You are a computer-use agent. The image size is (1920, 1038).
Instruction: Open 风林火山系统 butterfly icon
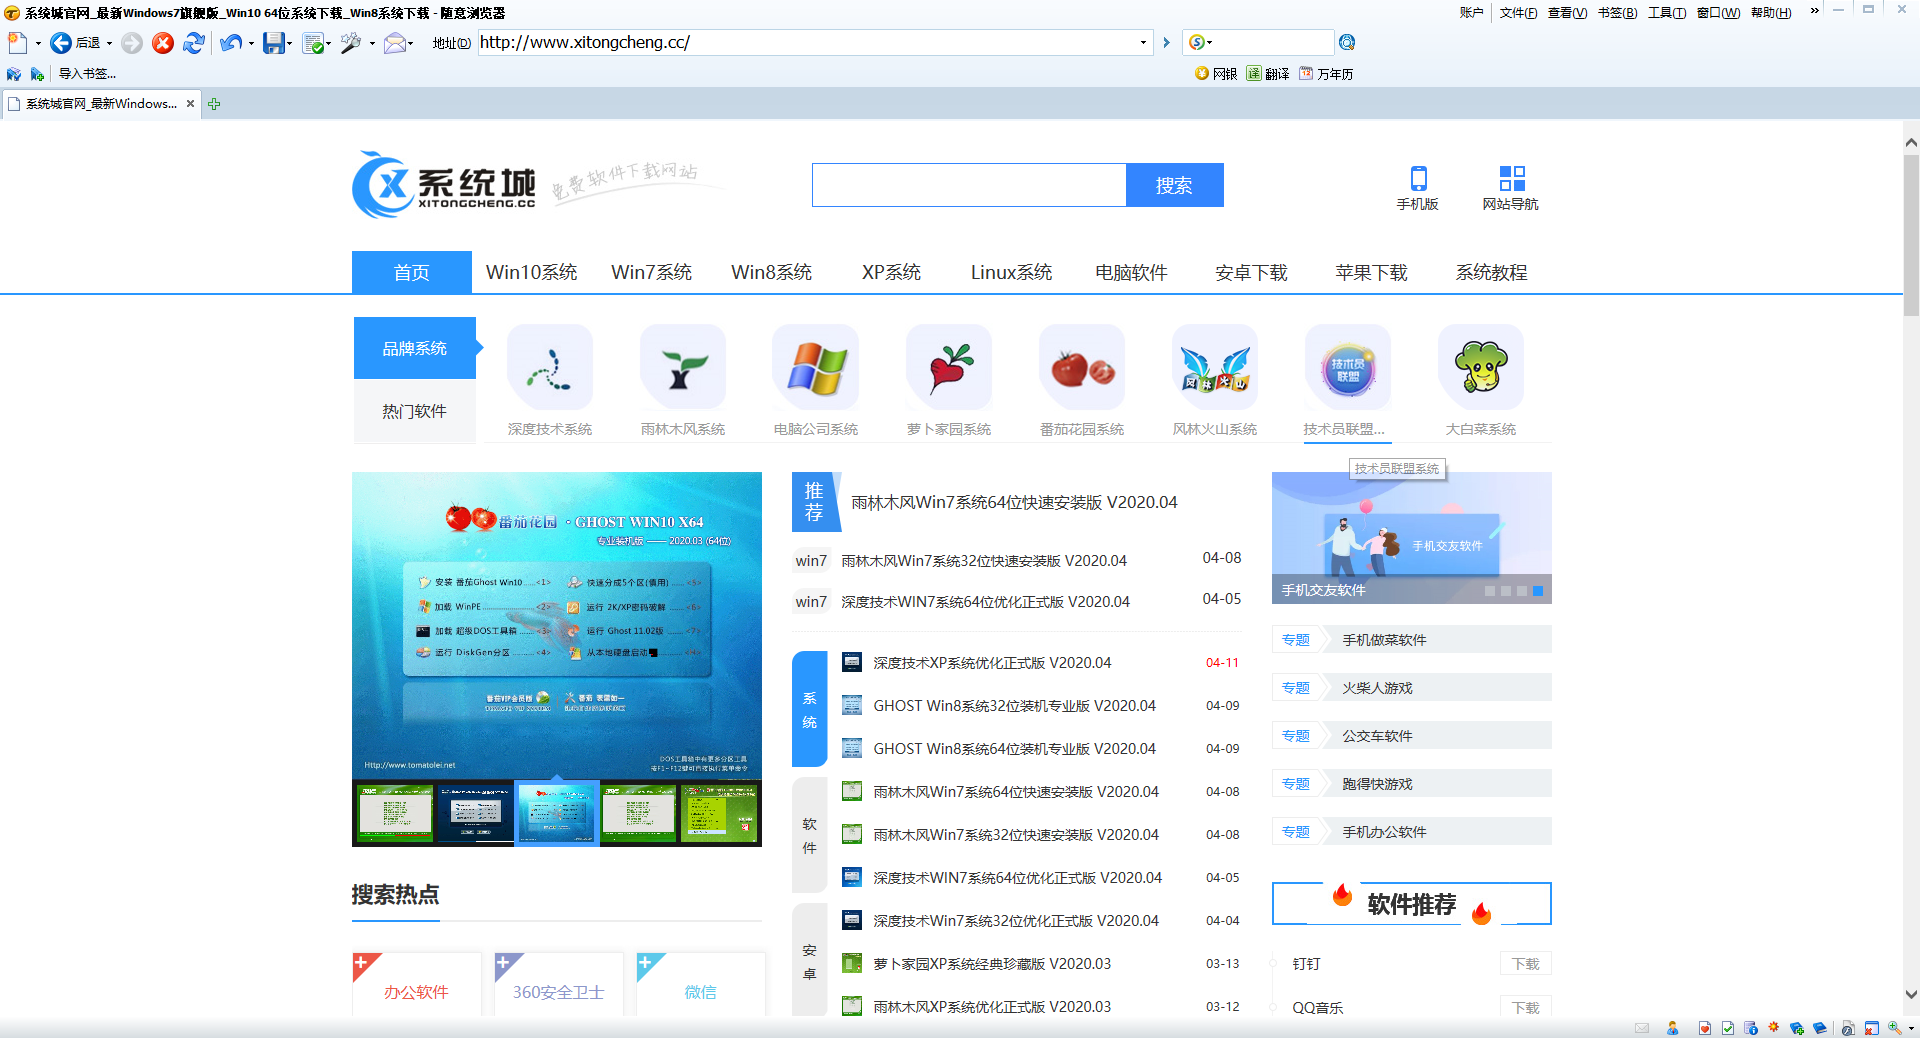1215,367
